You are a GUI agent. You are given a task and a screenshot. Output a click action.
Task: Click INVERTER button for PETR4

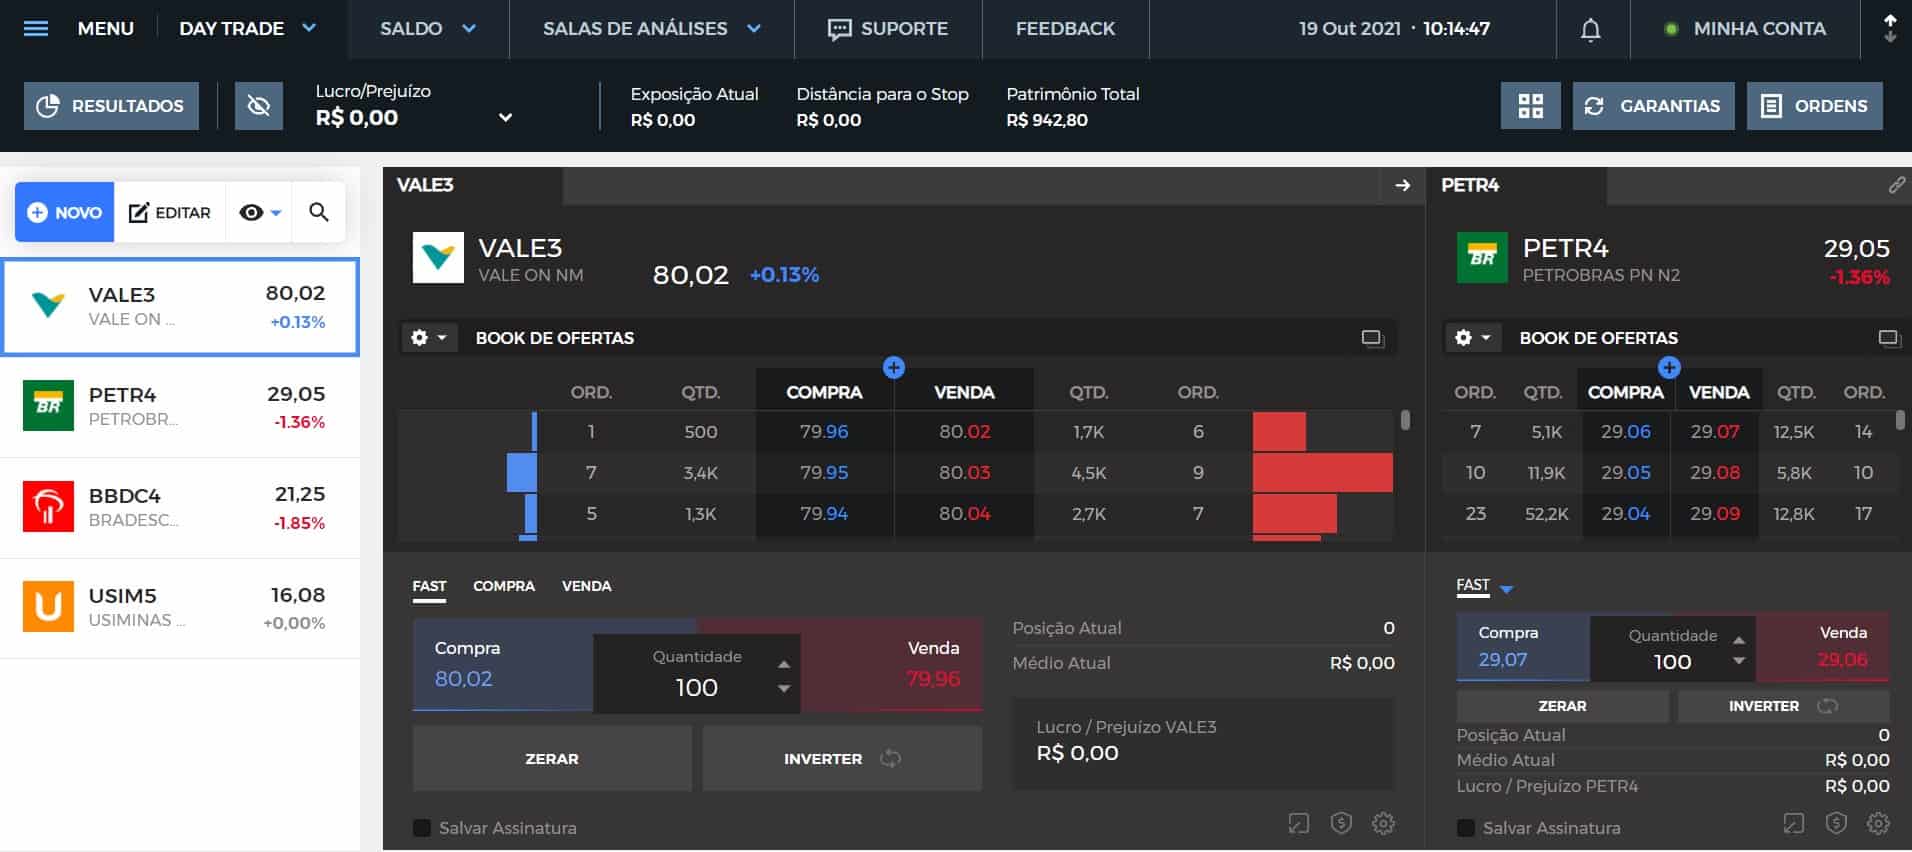(1783, 706)
